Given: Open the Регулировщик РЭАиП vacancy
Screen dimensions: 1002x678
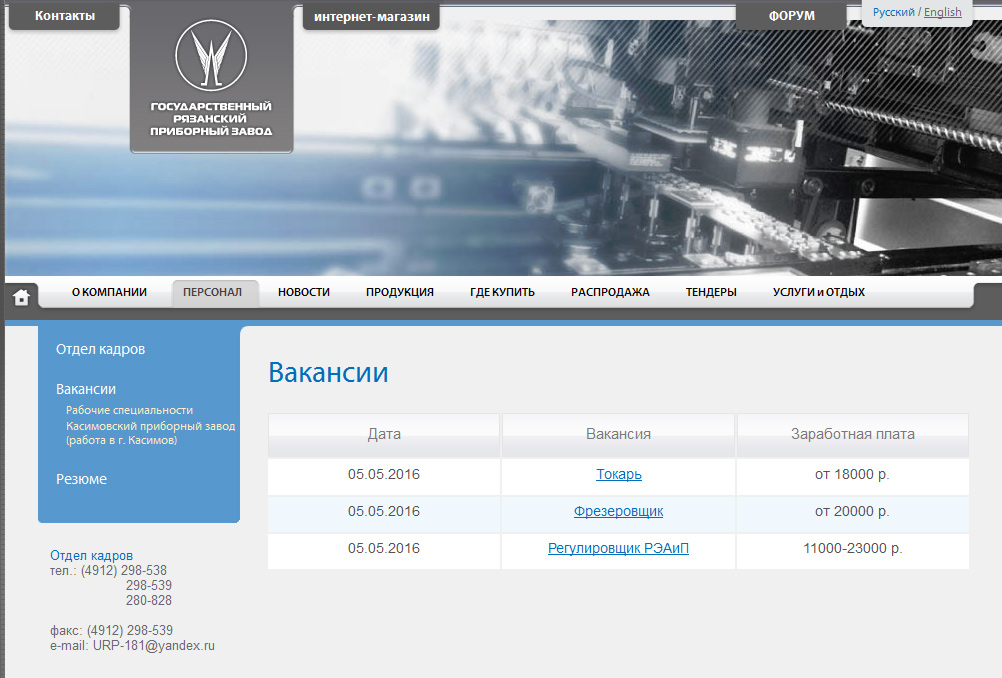Looking at the screenshot, I should point(618,548).
